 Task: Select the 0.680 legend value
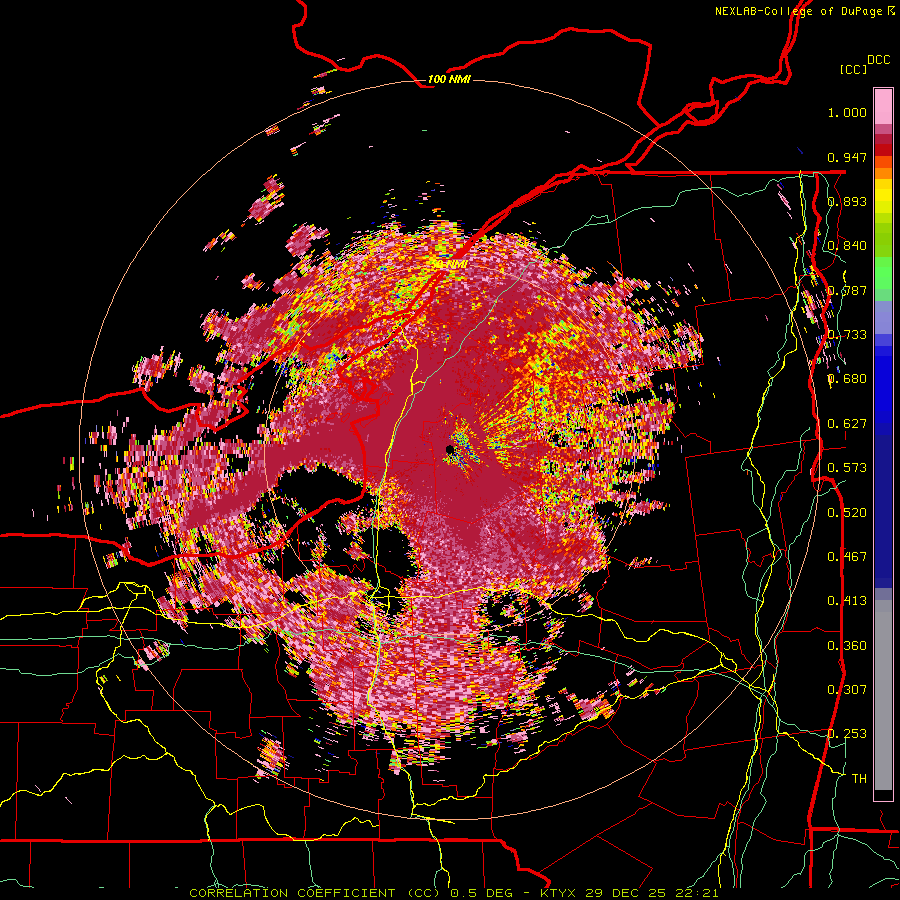(847, 379)
